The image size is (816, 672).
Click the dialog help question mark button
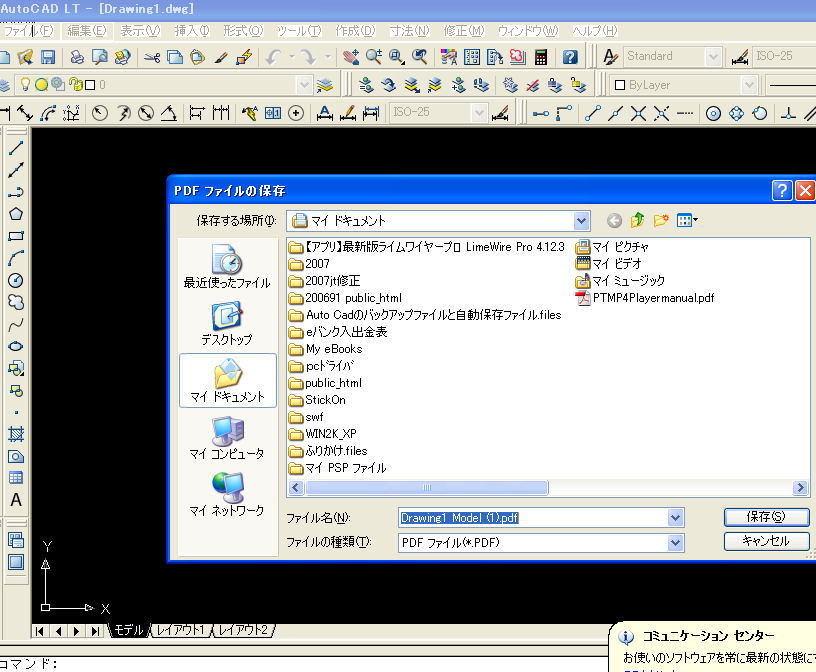coord(782,191)
